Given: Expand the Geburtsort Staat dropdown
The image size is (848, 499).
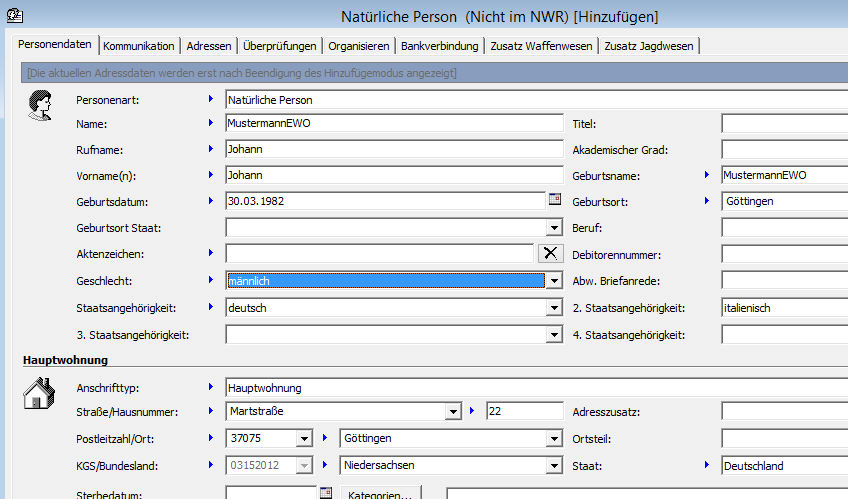Looking at the screenshot, I should pyautogui.click(x=554, y=228).
